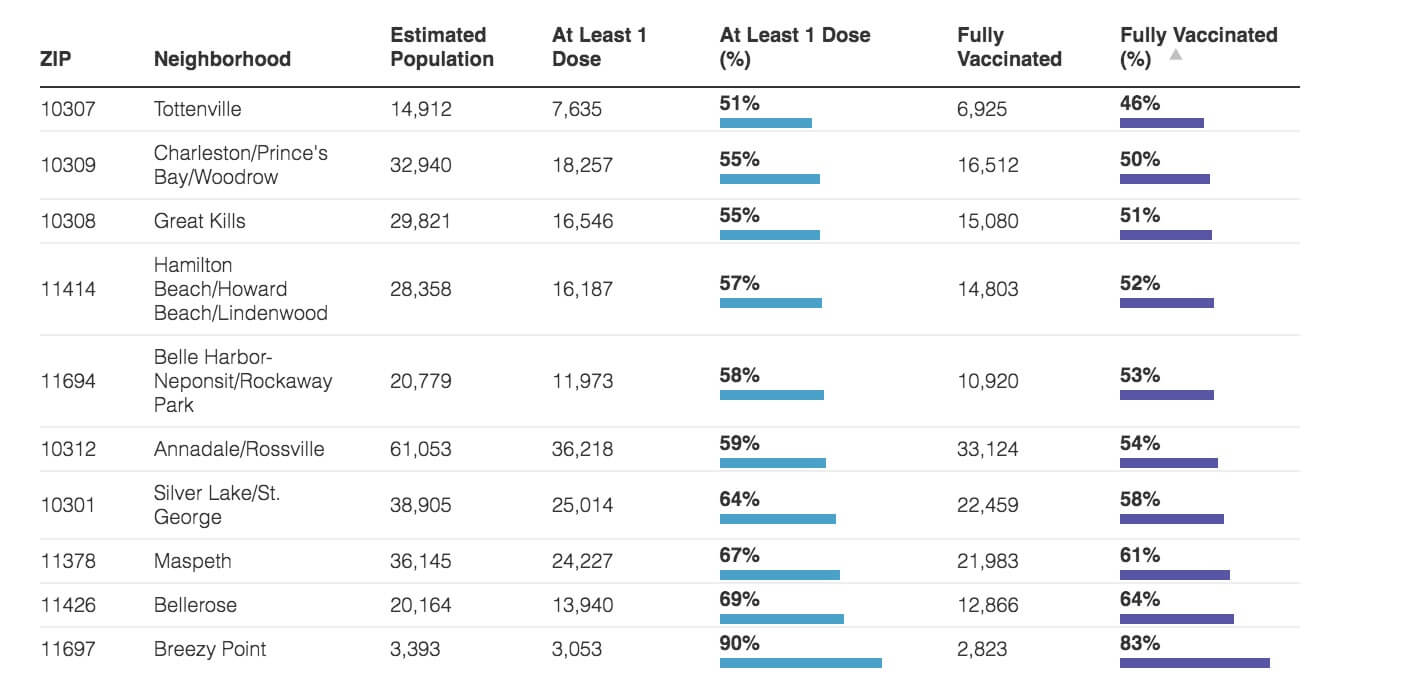This screenshot has width=1414, height=688.
Task: Select ZIP code 11697 cell
Action: (68, 649)
